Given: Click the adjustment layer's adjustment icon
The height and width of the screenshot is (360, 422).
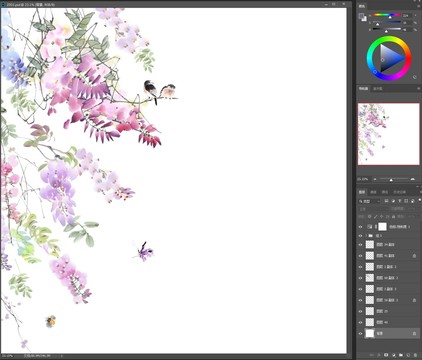Looking at the screenshot, I should [x=370, y=227].
